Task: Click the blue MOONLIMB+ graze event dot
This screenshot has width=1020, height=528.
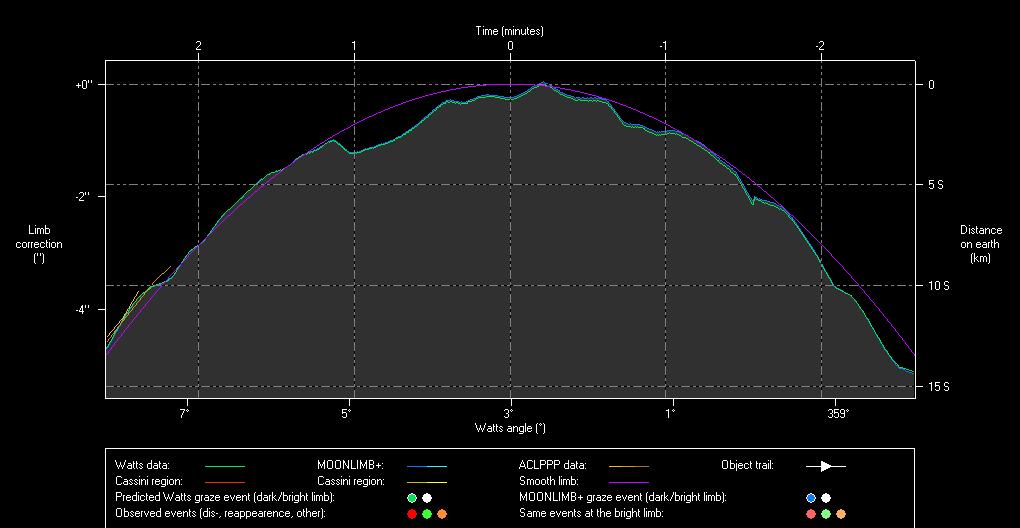Action: point(811,498)
